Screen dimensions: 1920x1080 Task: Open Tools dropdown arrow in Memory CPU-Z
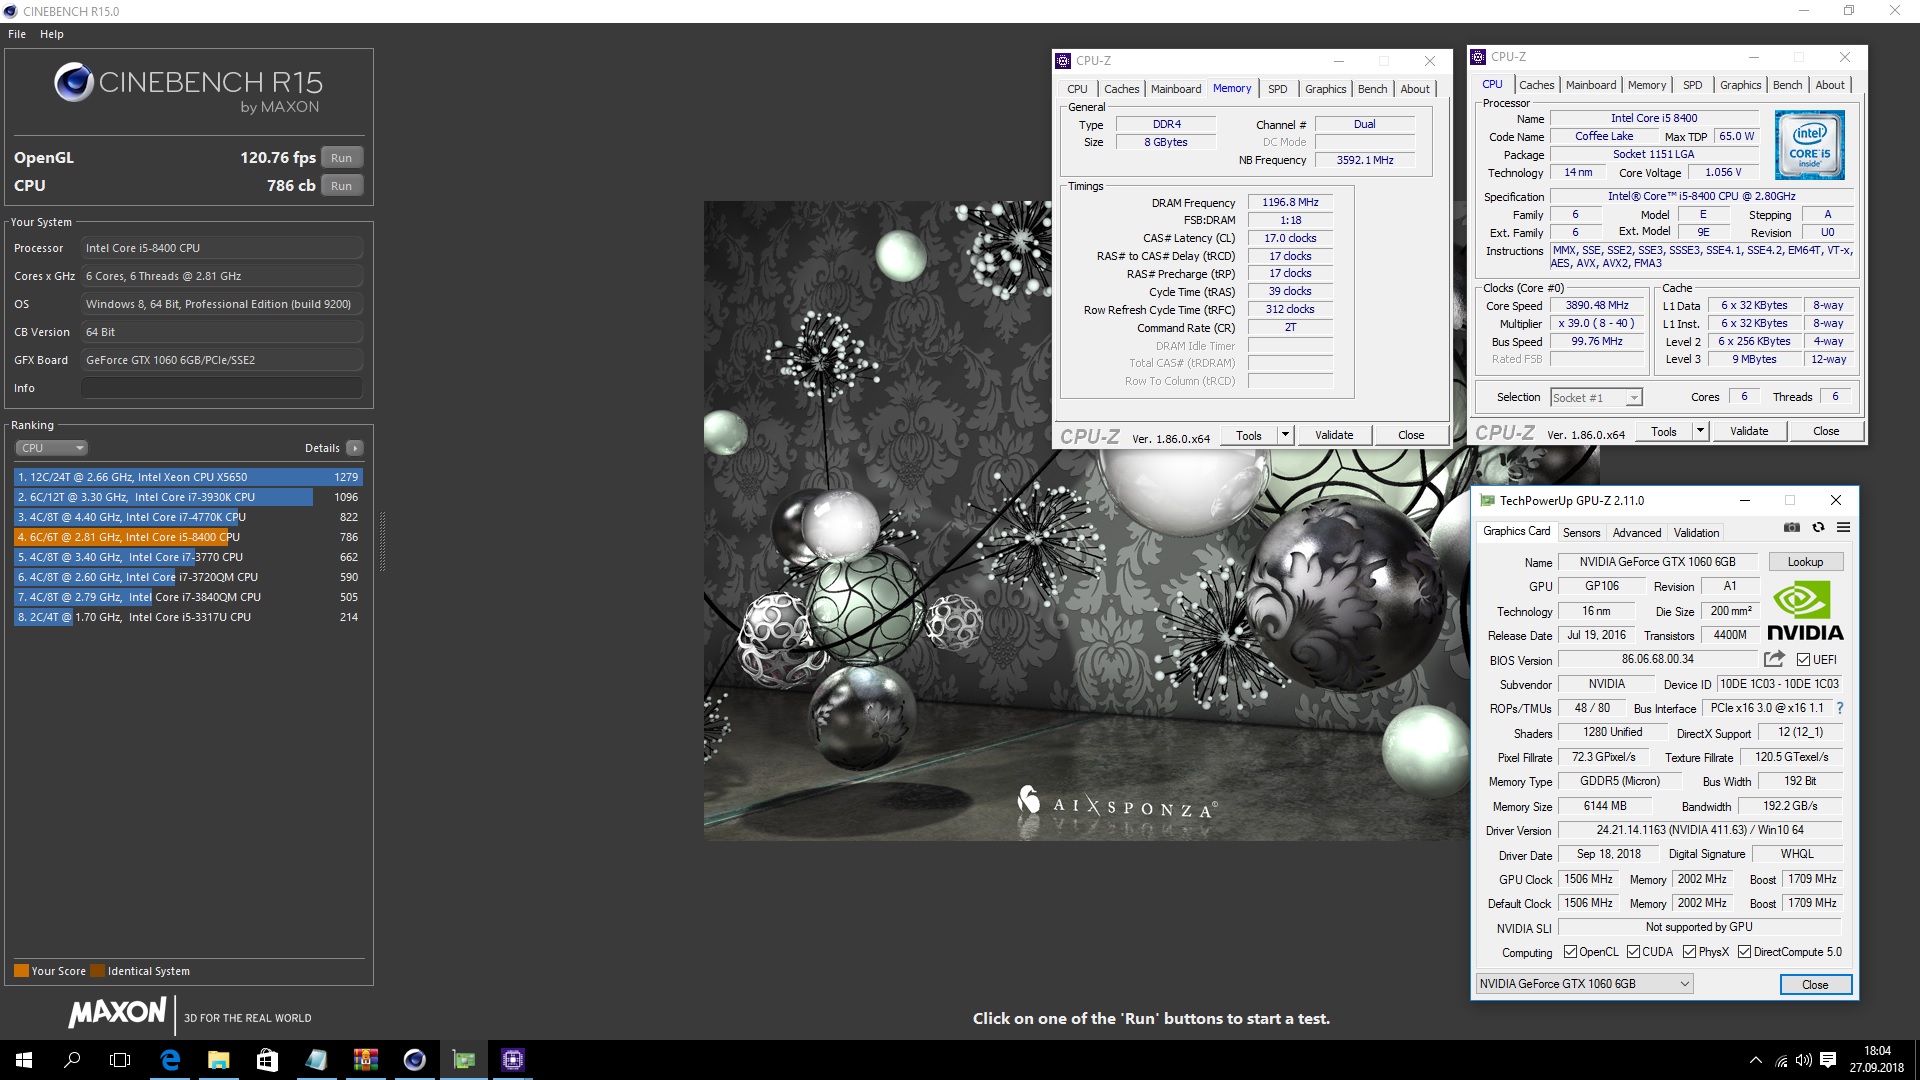[1285, 435]
